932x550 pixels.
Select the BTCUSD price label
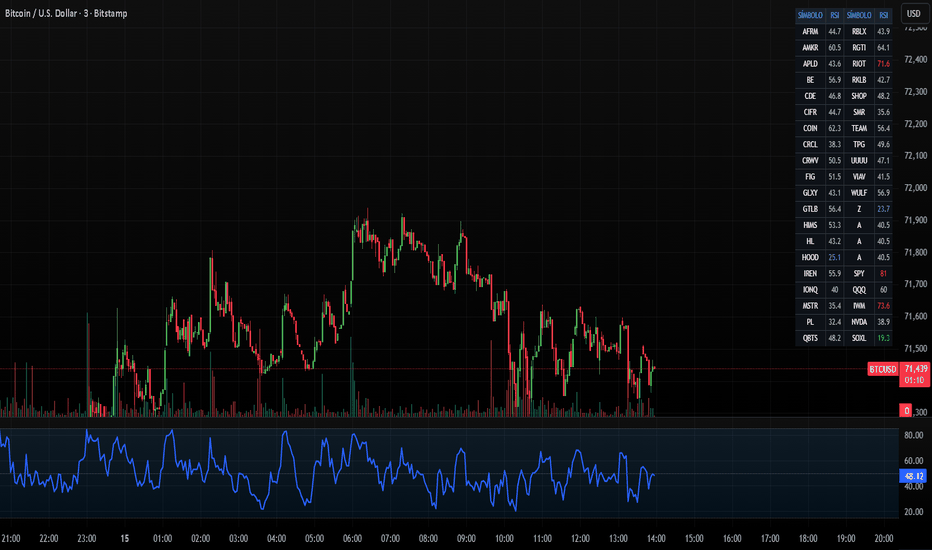tap(881, 369)
